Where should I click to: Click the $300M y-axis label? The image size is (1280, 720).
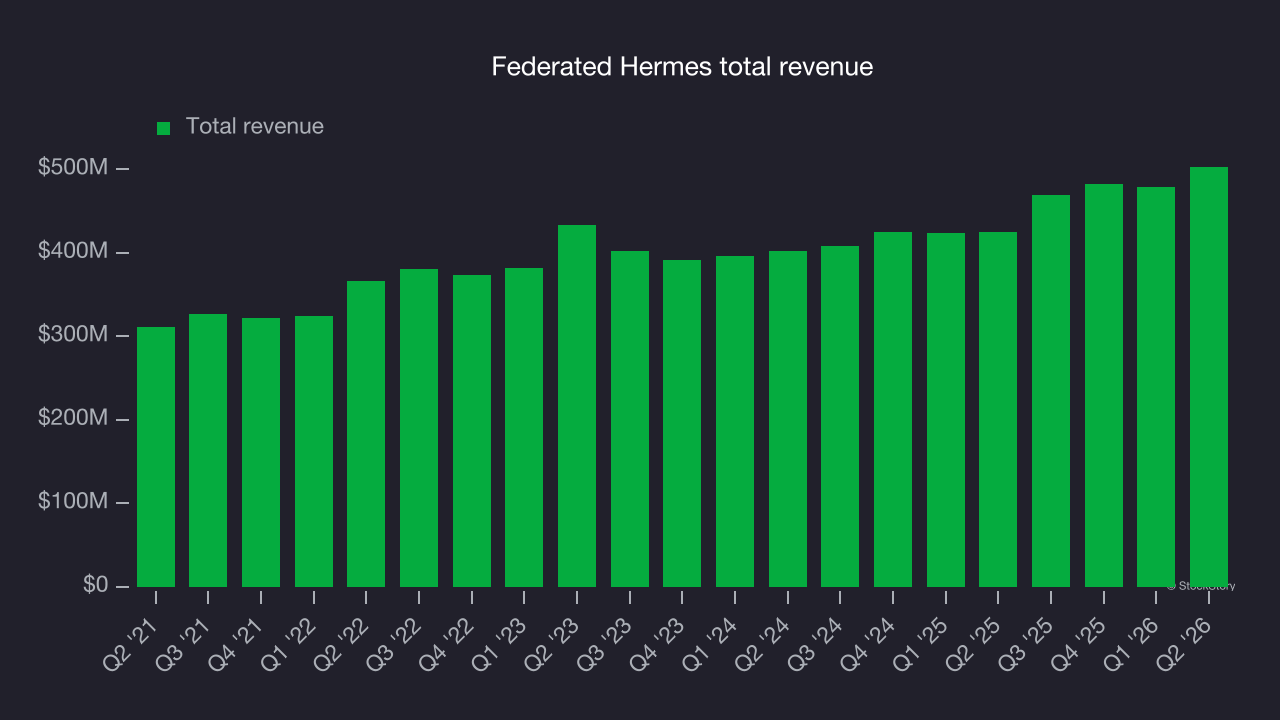[x=73, y=335]
